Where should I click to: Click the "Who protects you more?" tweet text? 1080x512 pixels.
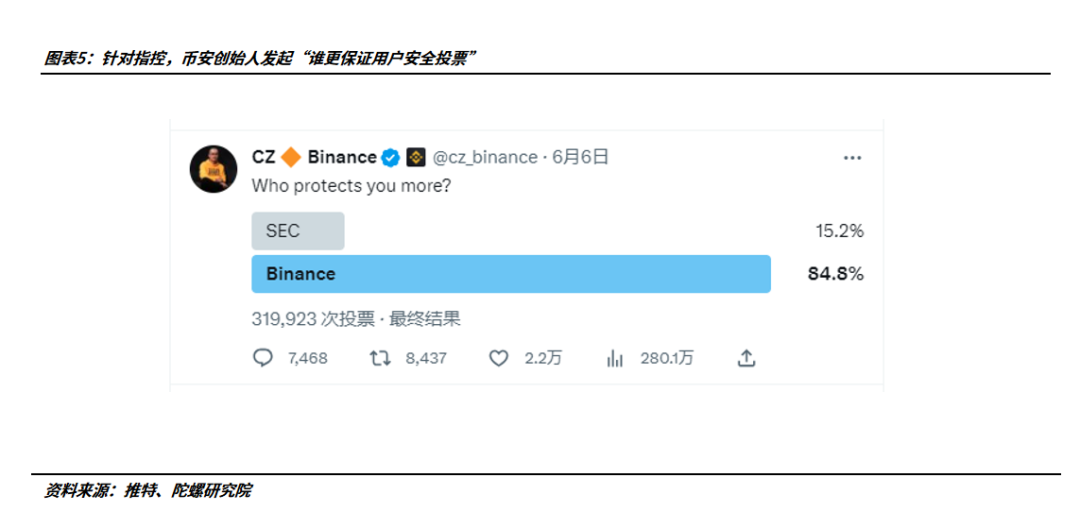350,186
